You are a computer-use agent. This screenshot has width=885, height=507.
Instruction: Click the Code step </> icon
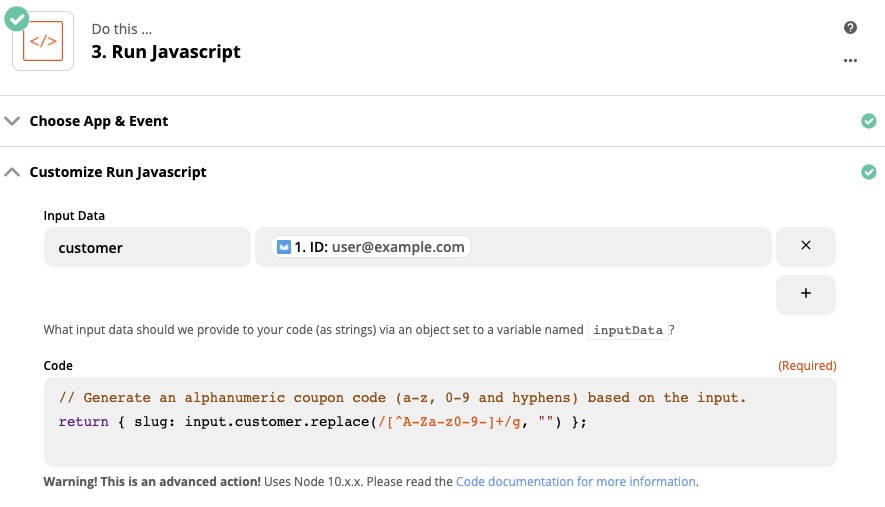(x=43, y=42)
